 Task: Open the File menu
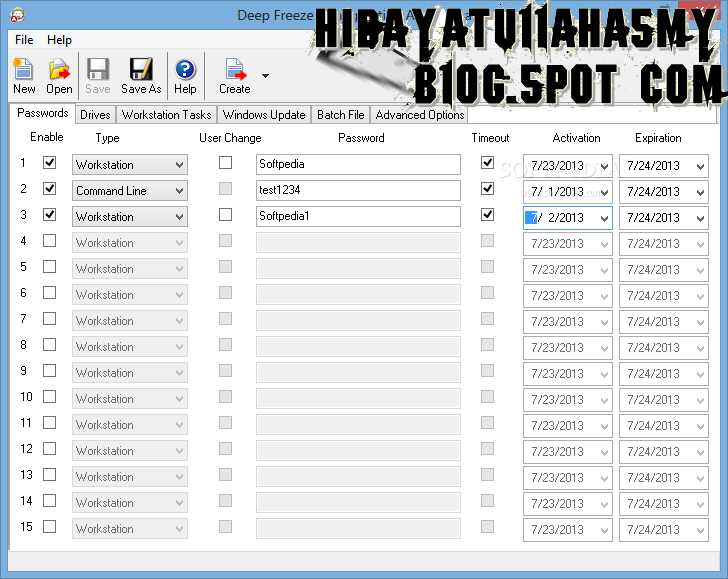24,40
